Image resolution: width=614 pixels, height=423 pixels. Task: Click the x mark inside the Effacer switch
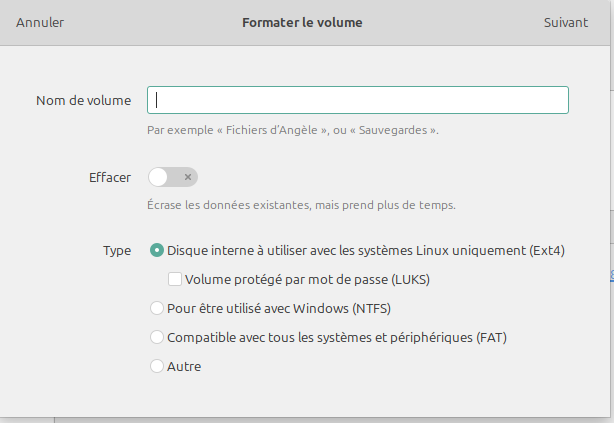(x=187, y=177)
